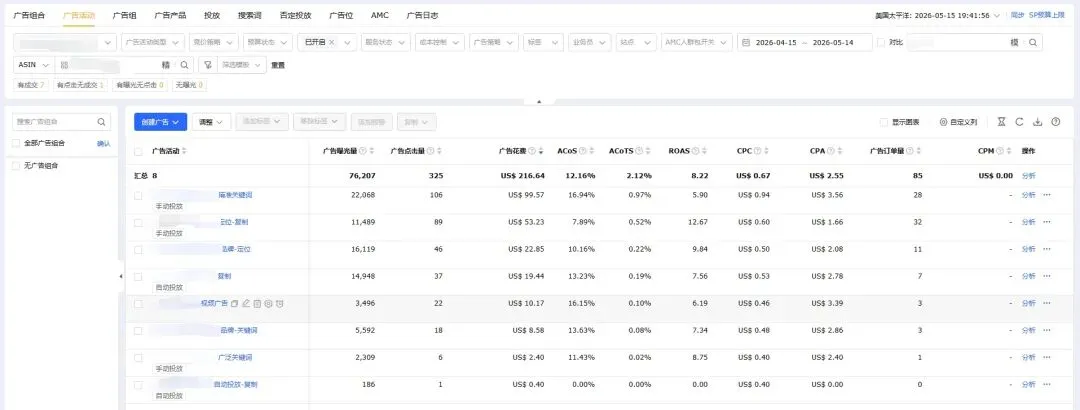The width and height of the screenshot is (1080, 410).
Task: Click the filter funnel icon next to 筛选模板
Action: click(207, 65)
